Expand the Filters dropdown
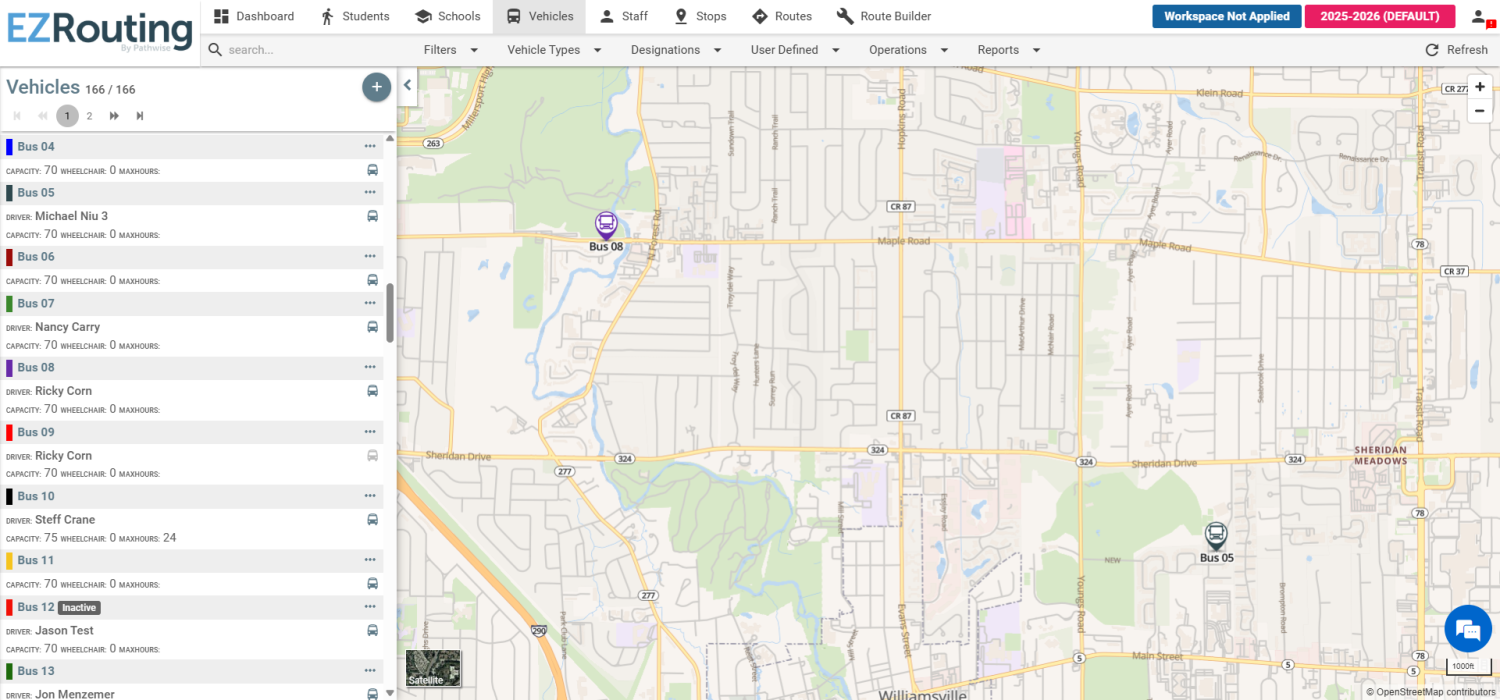Image resolution: width=1500 pixels, height=700 pixels. [x=450, y=50]
